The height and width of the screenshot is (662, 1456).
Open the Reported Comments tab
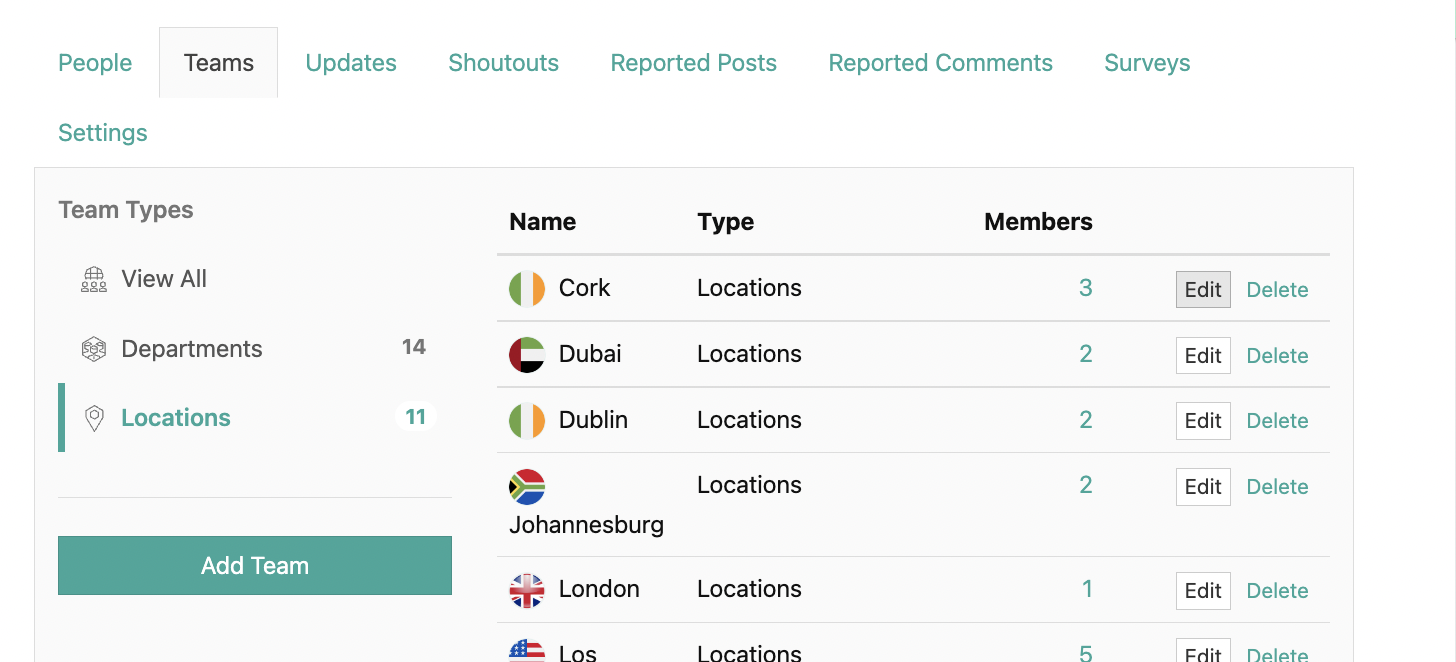pos(941,63)
